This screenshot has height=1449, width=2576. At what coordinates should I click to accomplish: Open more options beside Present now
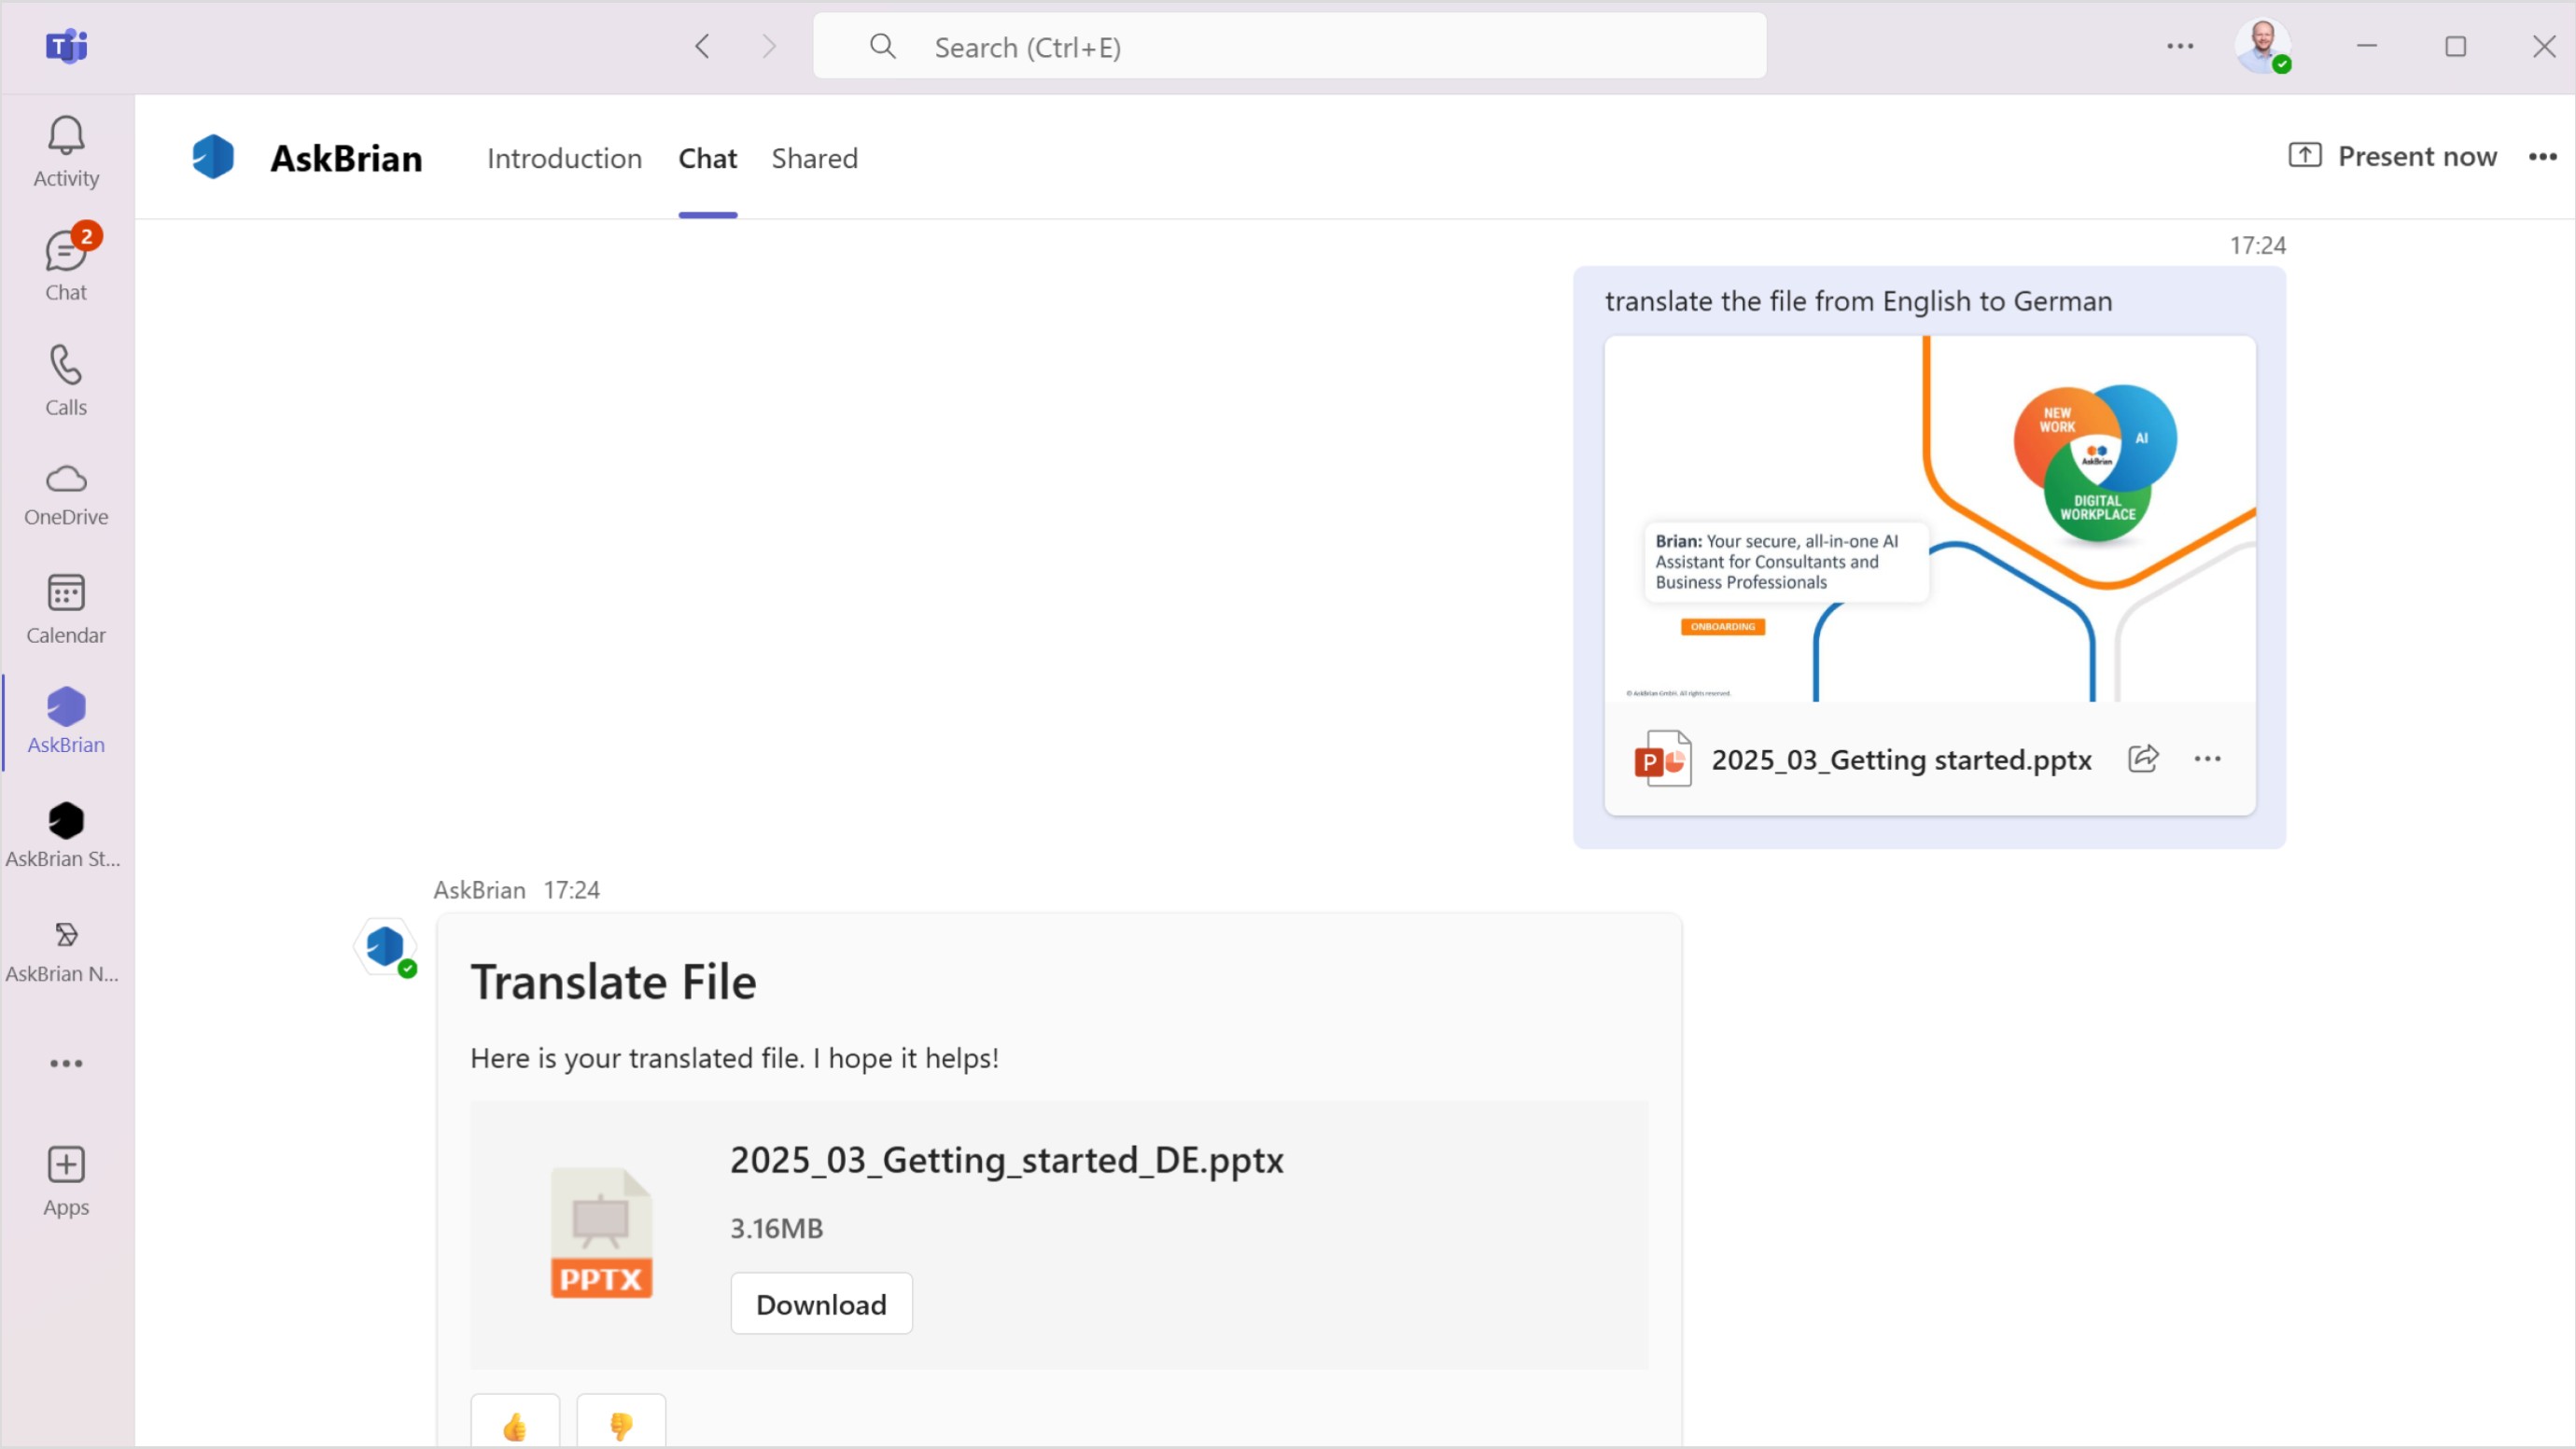coord(2542,157)
